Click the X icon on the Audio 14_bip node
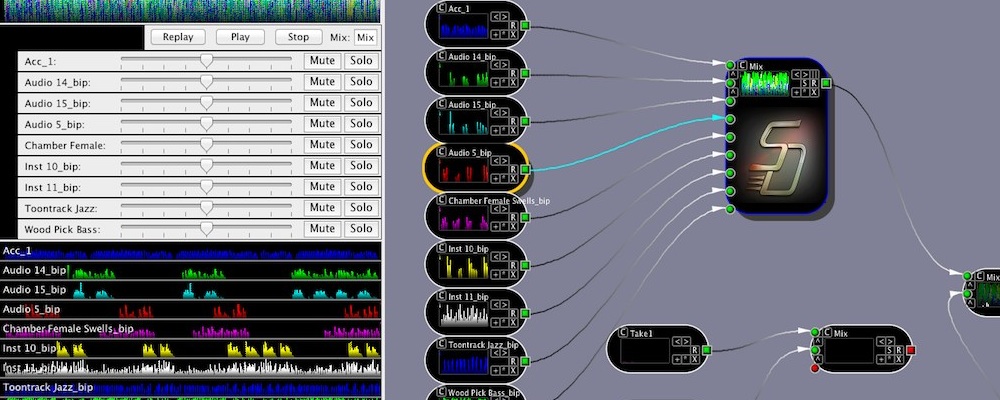1000x400 pixels. [x=513, y=83]
